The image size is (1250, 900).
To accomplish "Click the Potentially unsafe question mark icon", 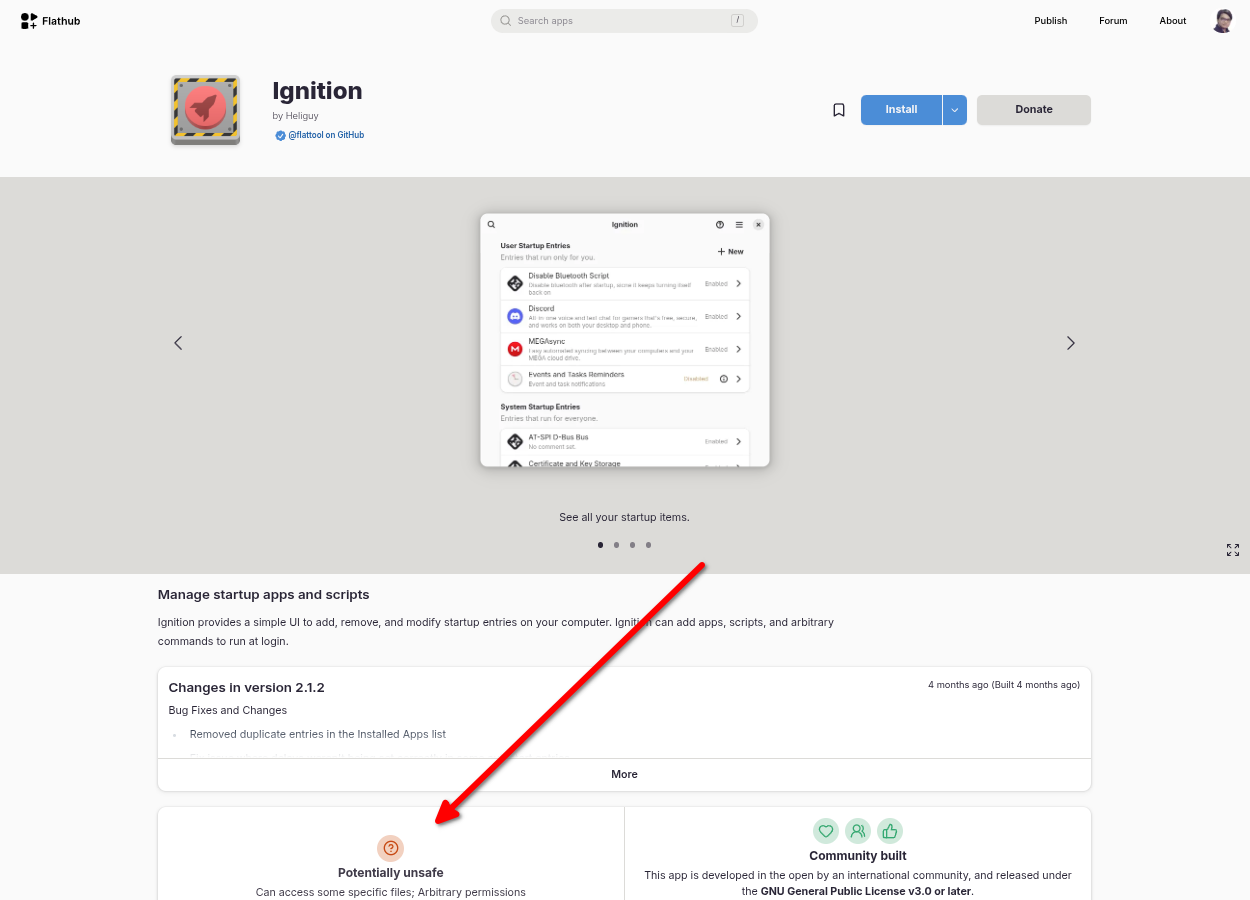I will (x=391, y=848).
